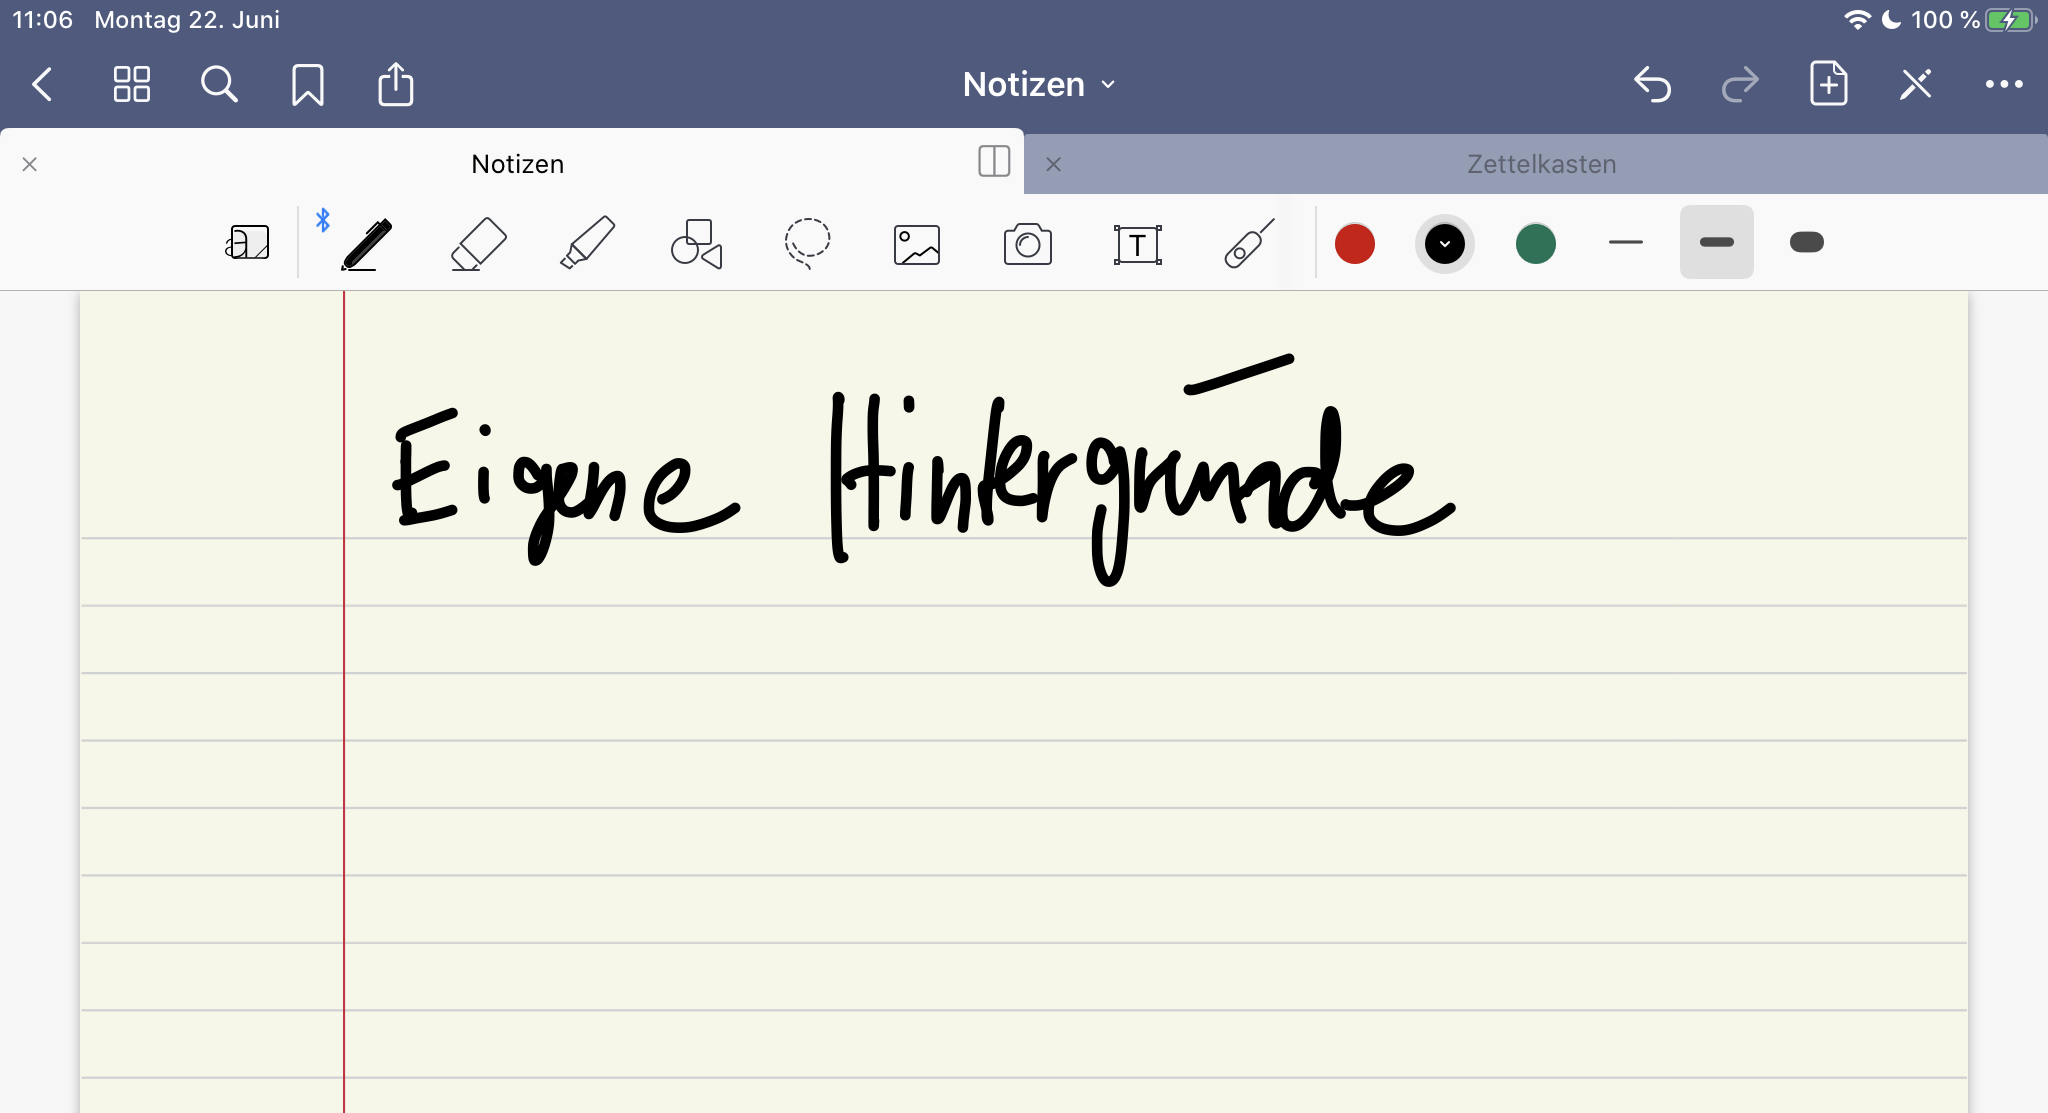Select the green color swatch
Screen dimensions: 2048x1113
pyautogui.click(x=1534, y=244)
